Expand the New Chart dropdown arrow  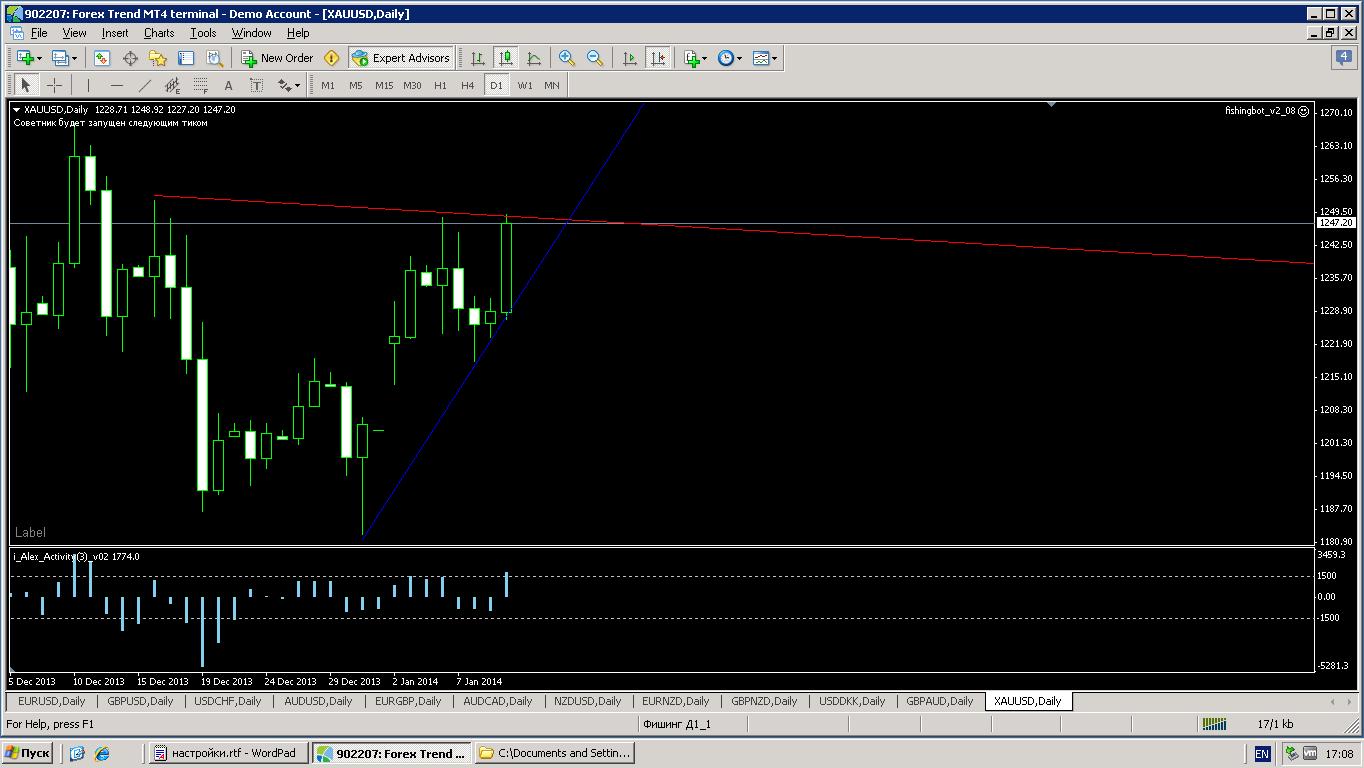[x=39, y=58]
